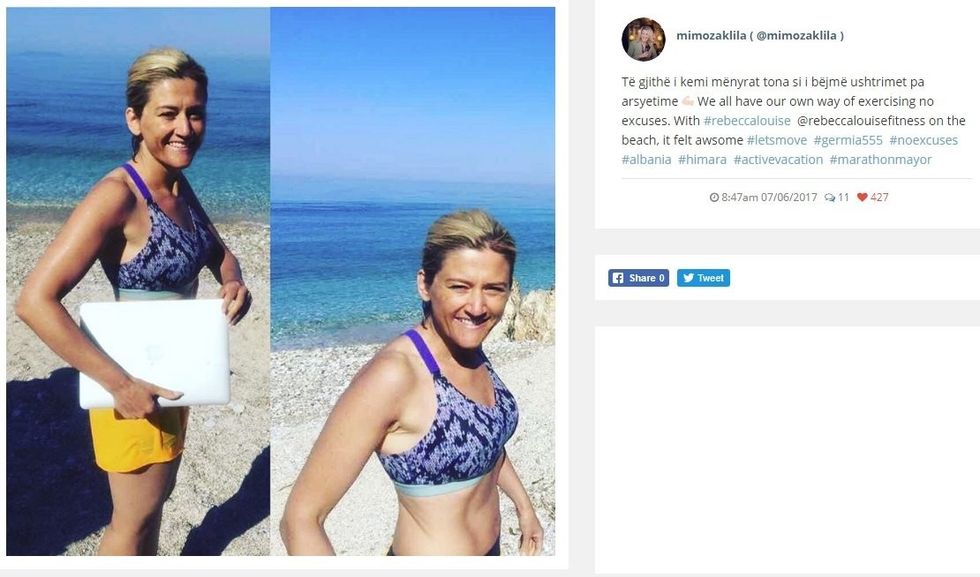Open the mimozaklila profile avatar

tap(643, 39)
